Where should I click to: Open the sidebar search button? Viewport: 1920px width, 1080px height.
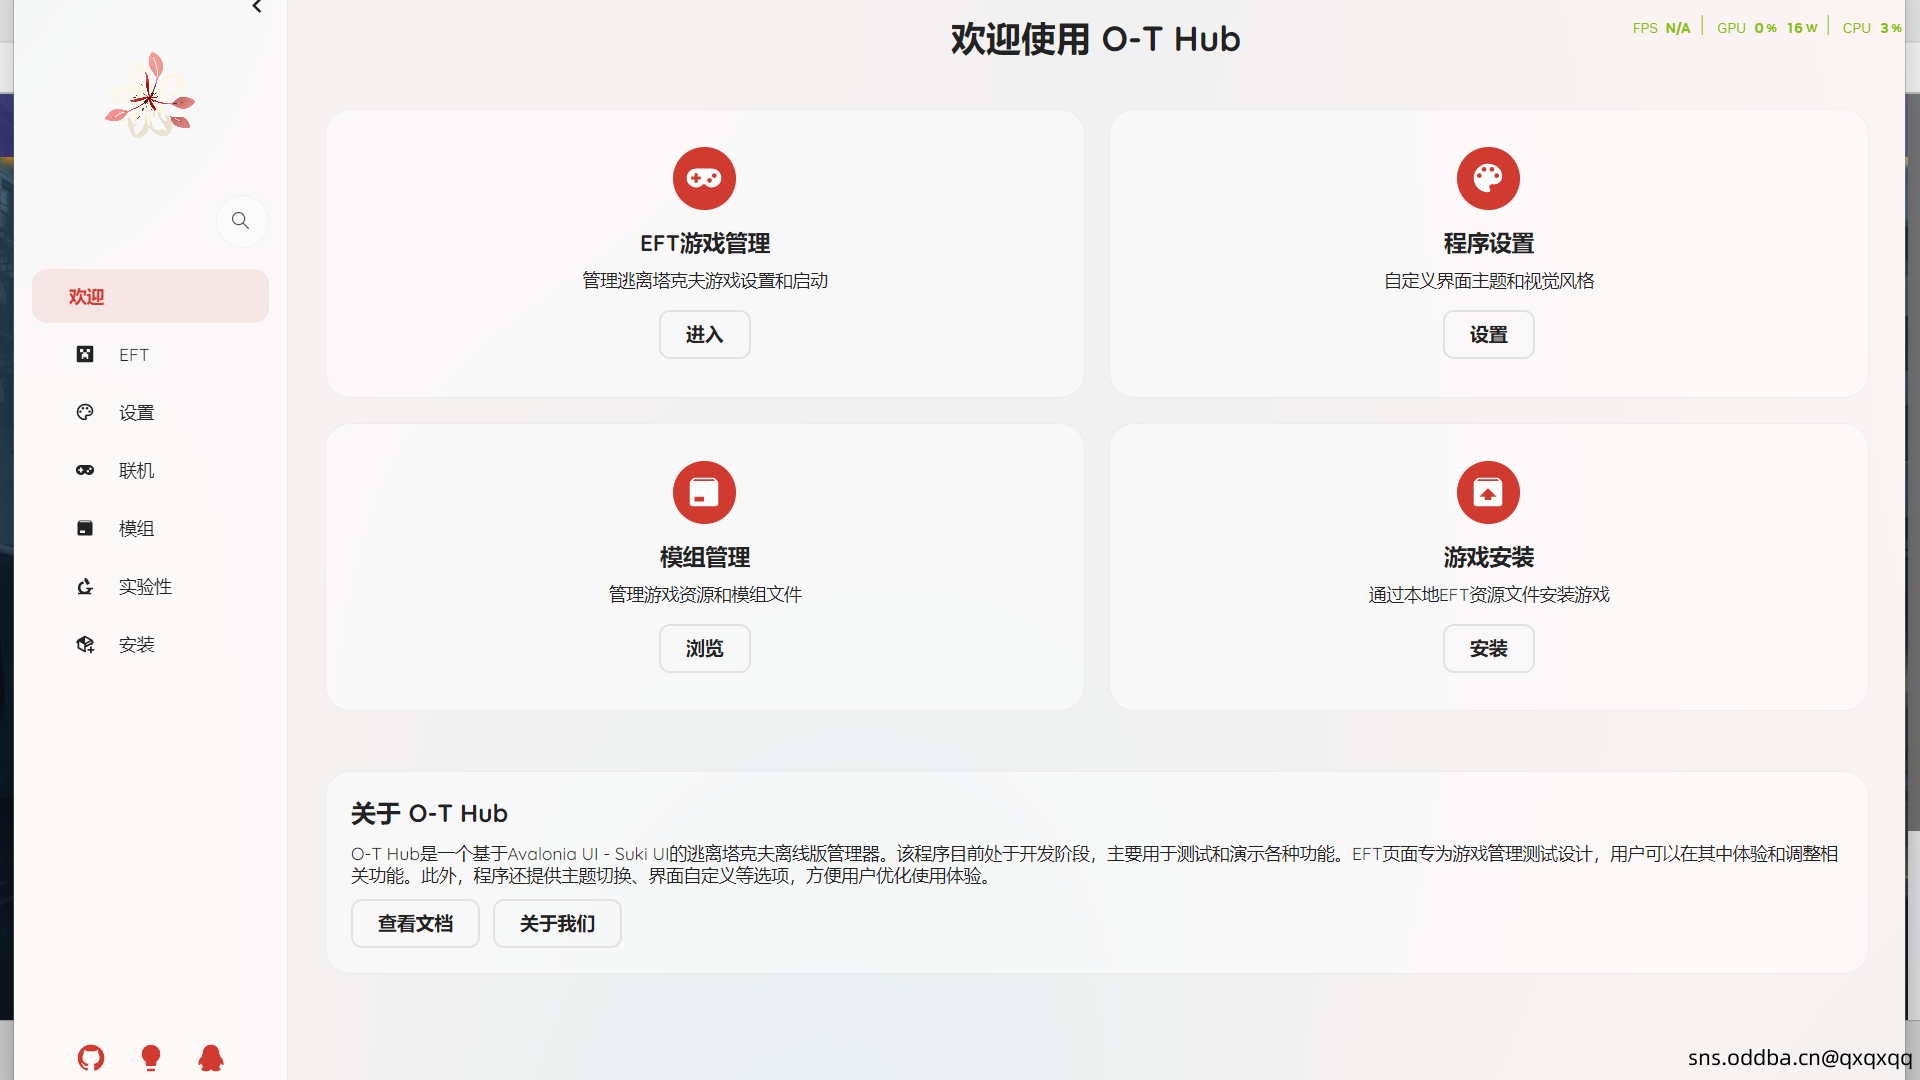[241, 221]
